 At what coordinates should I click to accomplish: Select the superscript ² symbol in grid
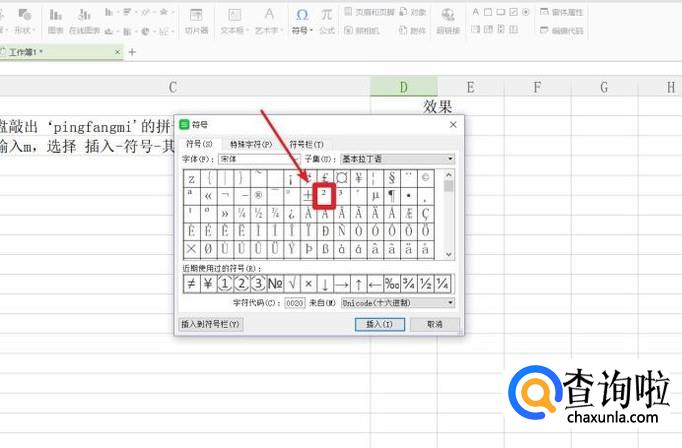click(324, 196)
